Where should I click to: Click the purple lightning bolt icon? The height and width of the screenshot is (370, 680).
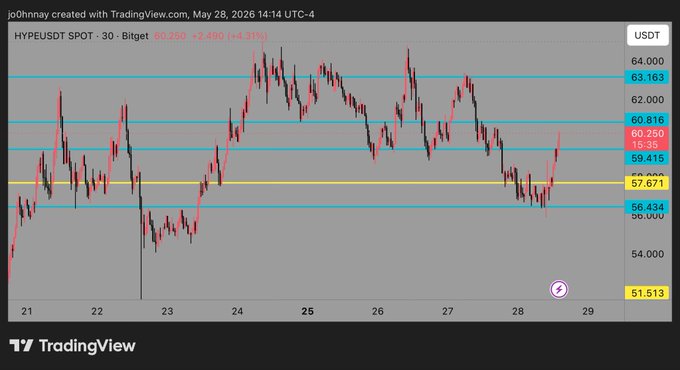point(559,289)
